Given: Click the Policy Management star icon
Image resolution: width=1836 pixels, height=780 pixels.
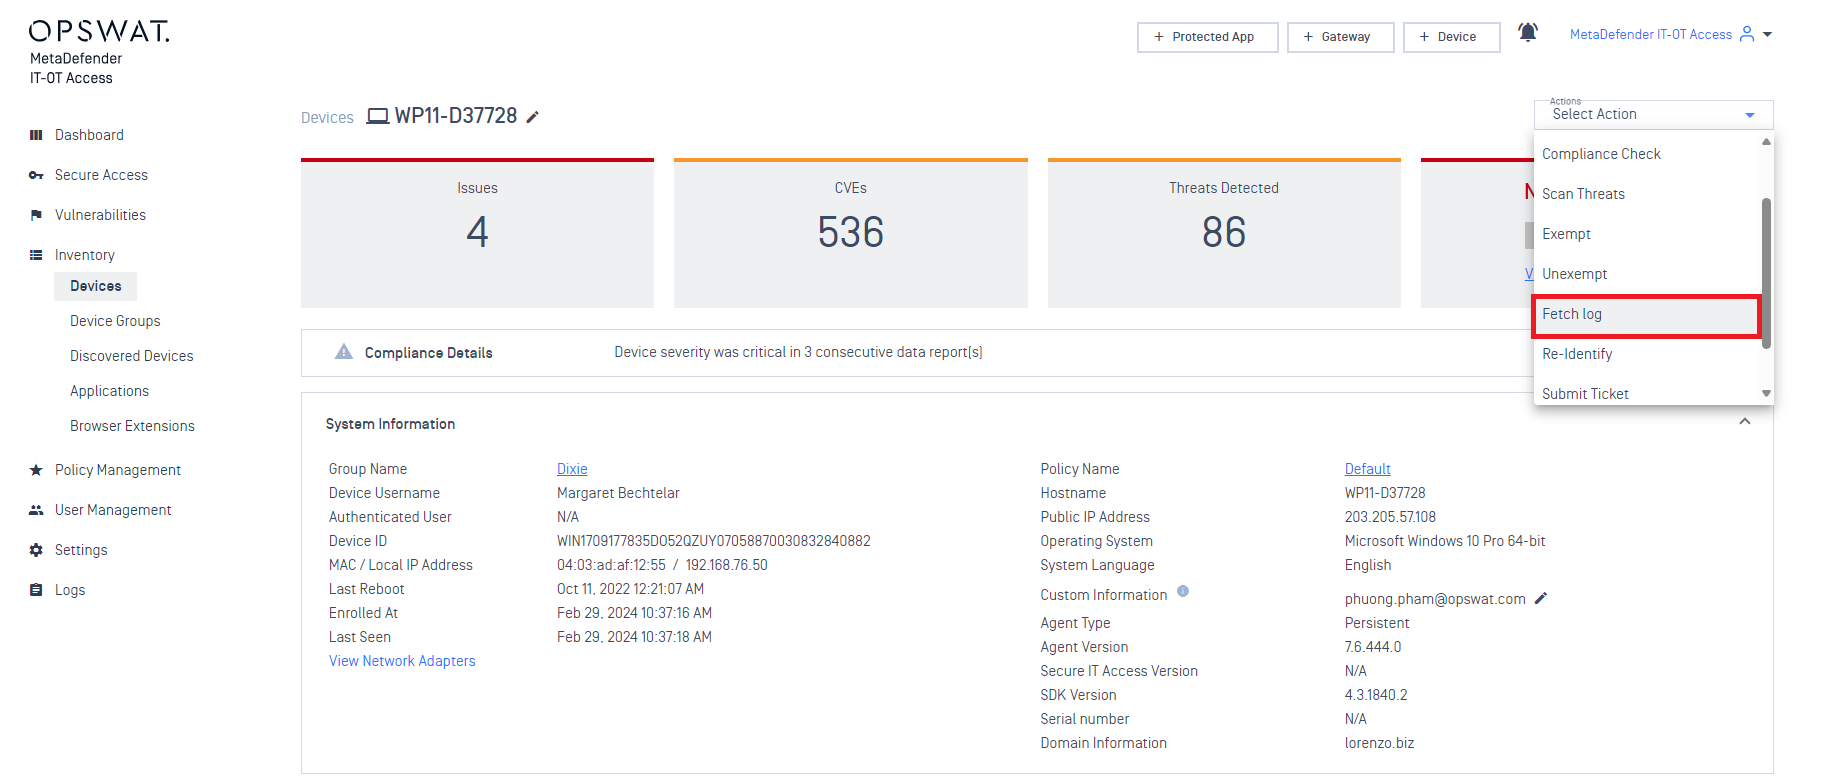Looking at the screenshot, I should 36,470.
